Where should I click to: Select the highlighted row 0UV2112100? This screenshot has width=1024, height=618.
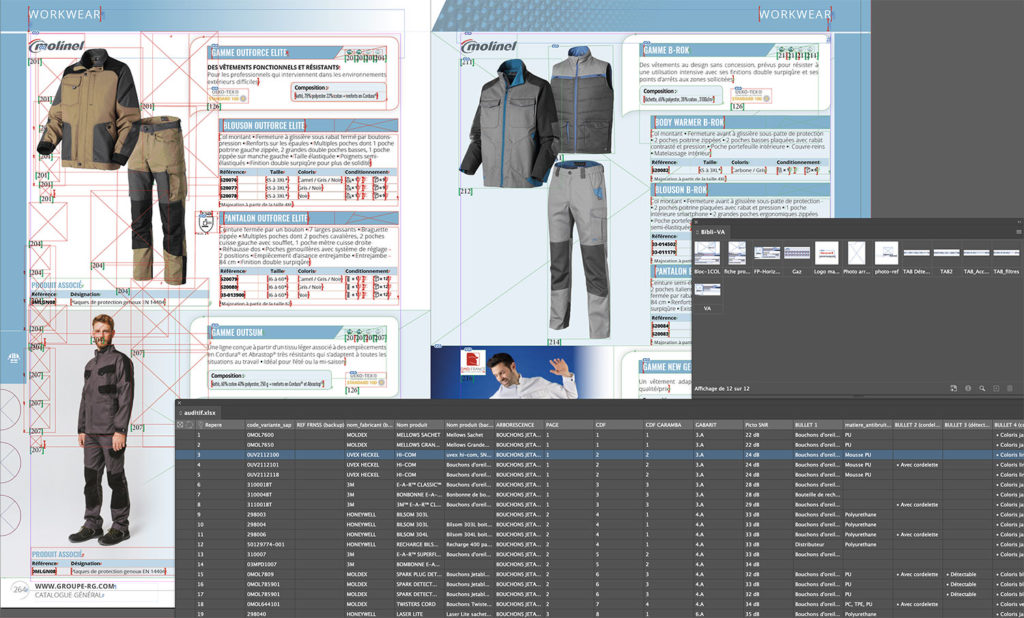coord(600,455)
